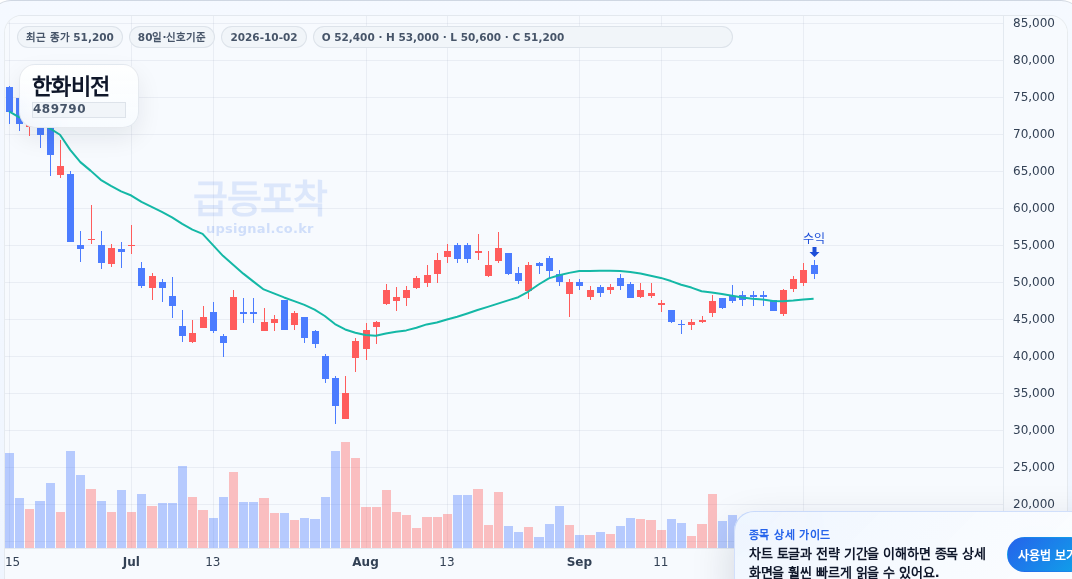The height and width of the screenshot is (579, 1072).
Task: Click the 한화비전 stock name
Action: point(71,85)
